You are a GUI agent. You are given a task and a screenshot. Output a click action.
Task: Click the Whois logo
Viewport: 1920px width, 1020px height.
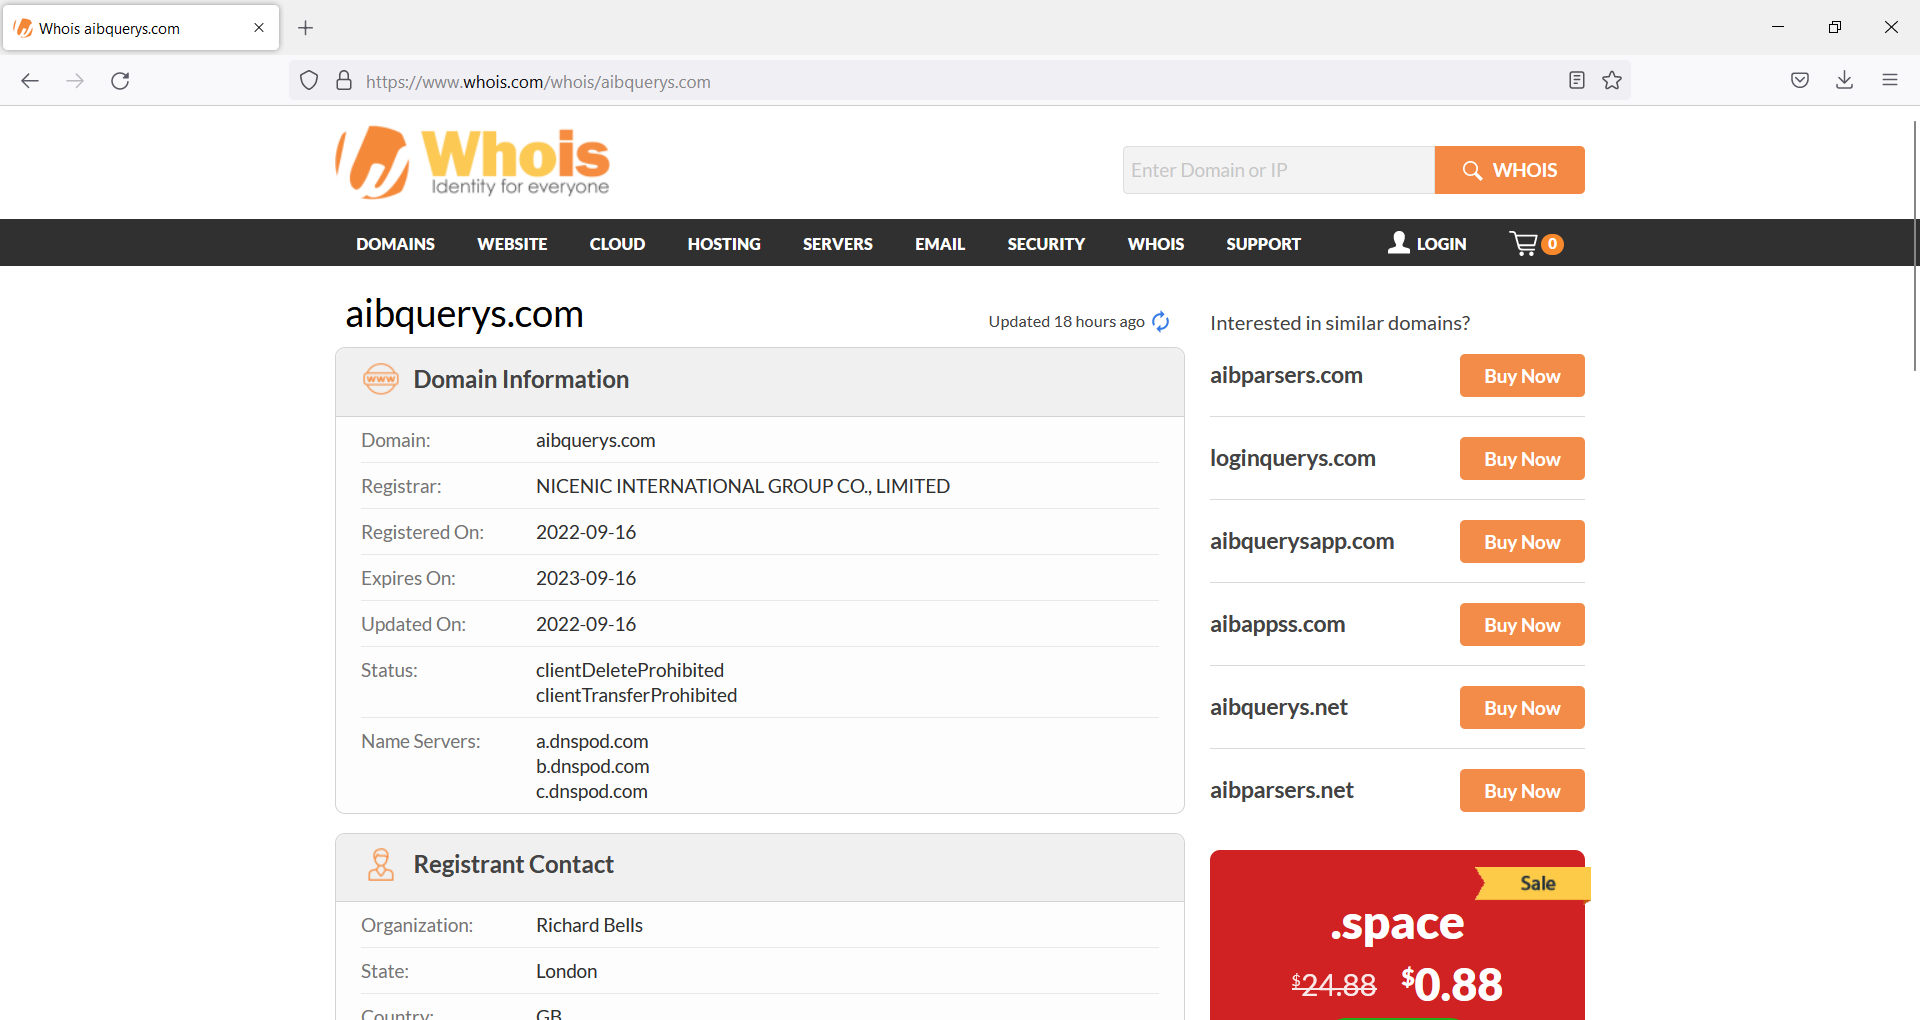tap(472, 162)
